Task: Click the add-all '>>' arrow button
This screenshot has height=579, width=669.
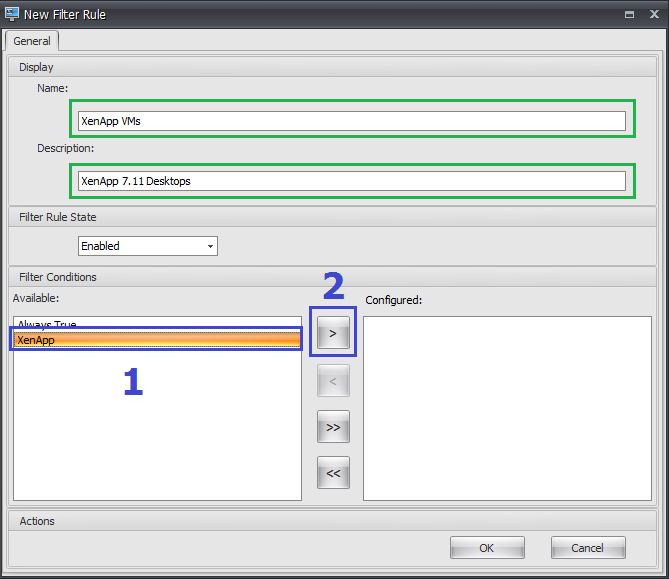Action: 333,427
